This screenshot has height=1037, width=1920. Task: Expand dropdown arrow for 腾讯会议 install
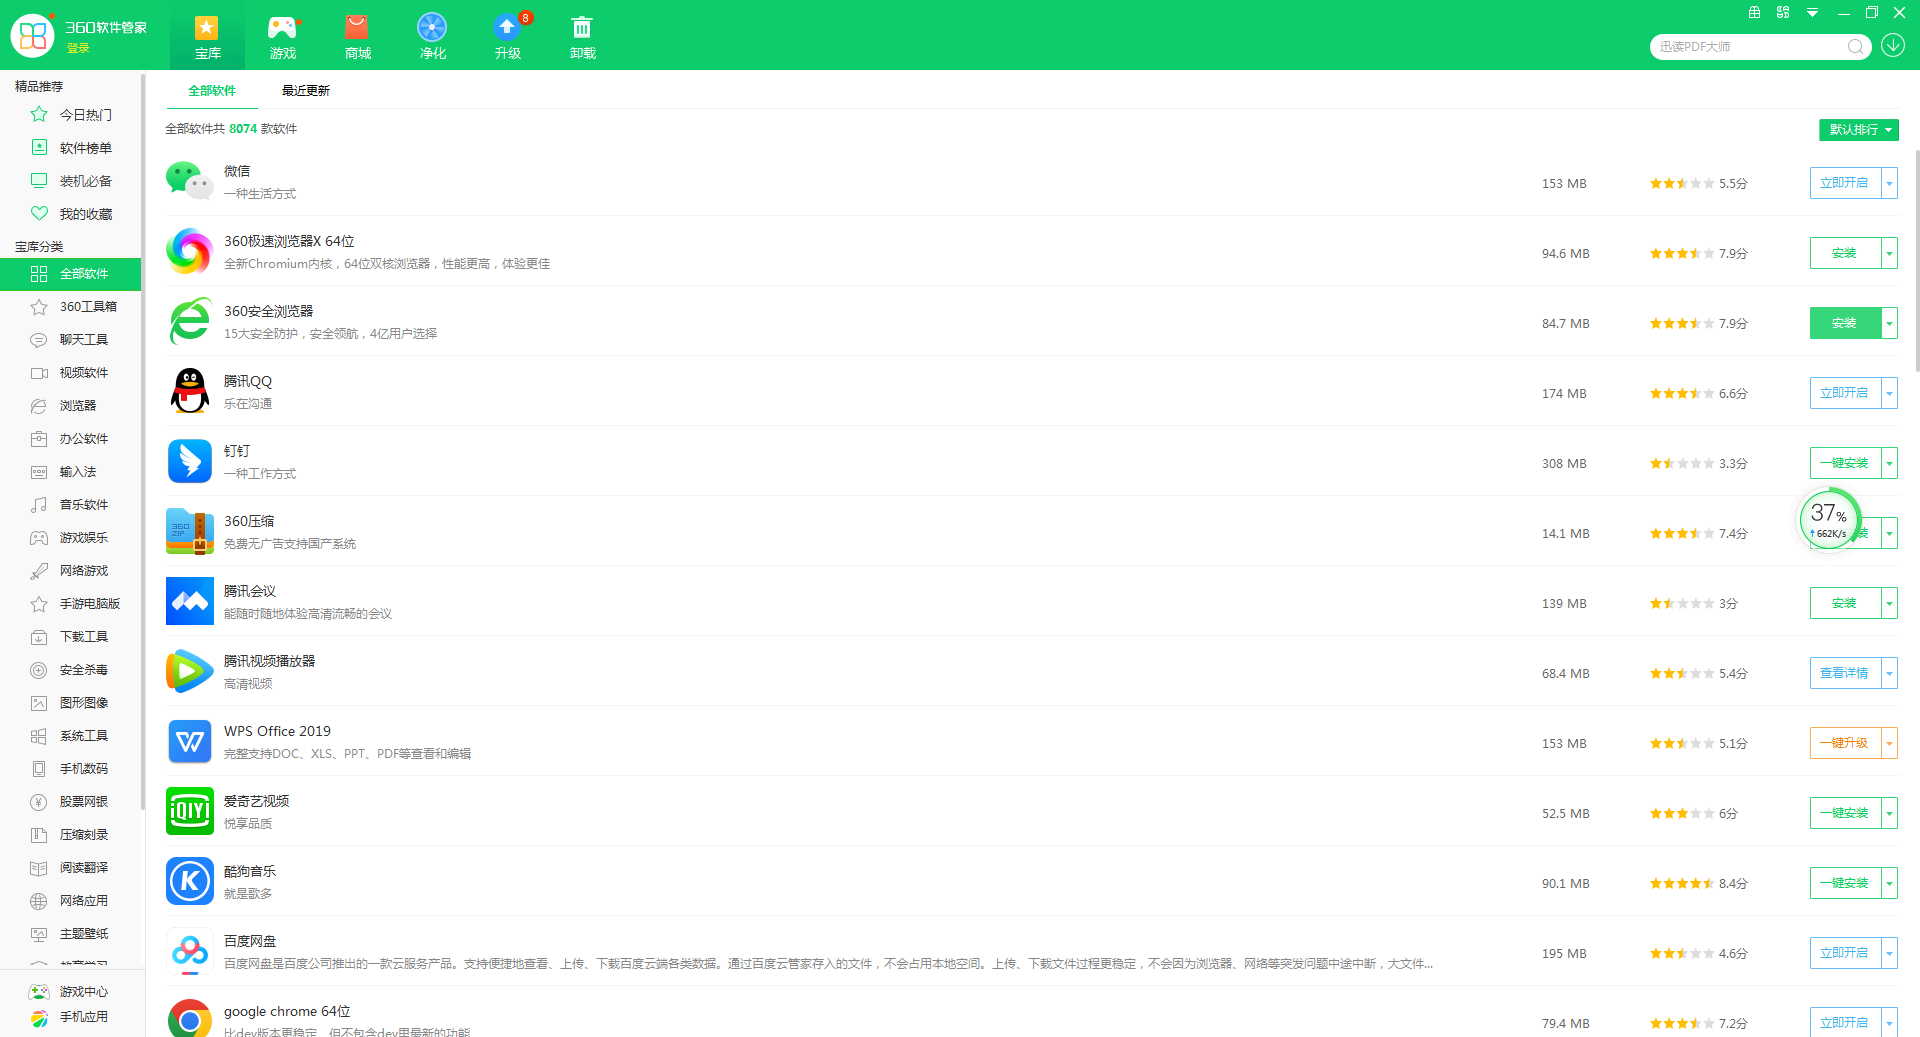1889,603
